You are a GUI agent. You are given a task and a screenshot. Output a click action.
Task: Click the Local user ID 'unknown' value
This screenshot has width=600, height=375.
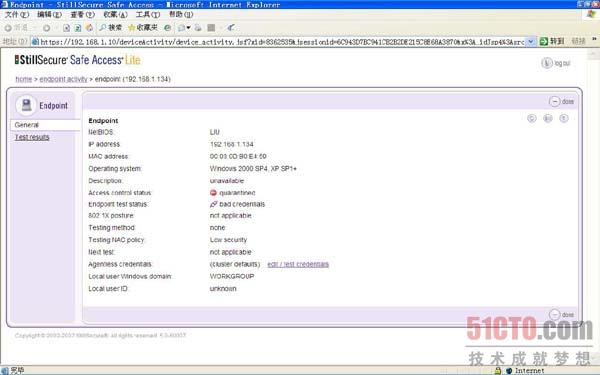pos(223,289)
